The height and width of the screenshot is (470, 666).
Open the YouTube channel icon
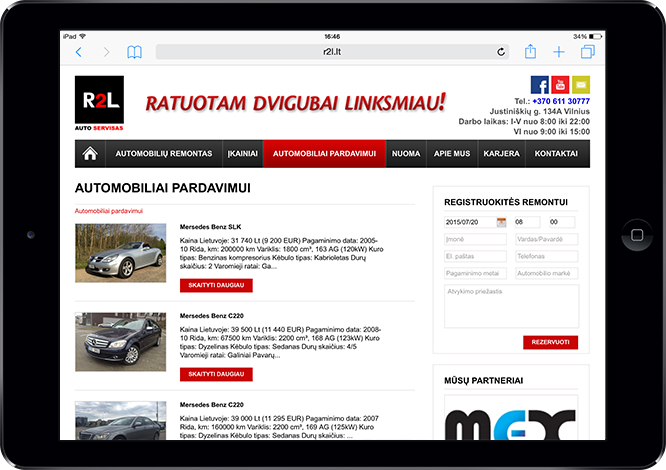click(x=560, y=85)
